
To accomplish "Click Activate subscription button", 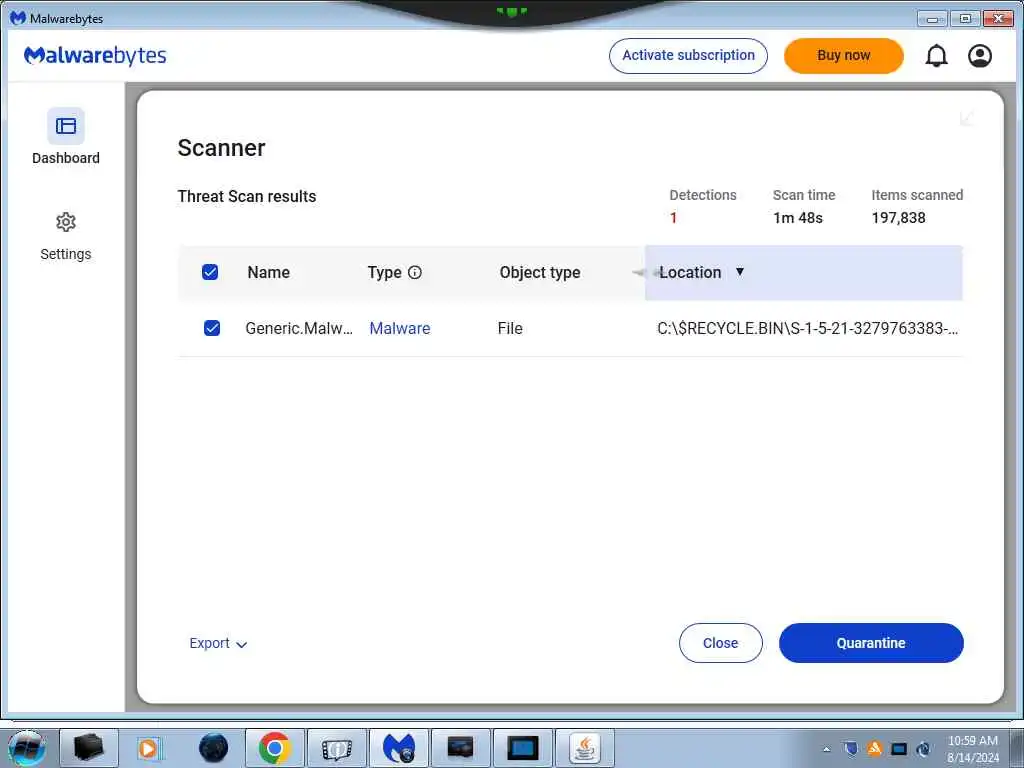I will [x=688, y=56].
